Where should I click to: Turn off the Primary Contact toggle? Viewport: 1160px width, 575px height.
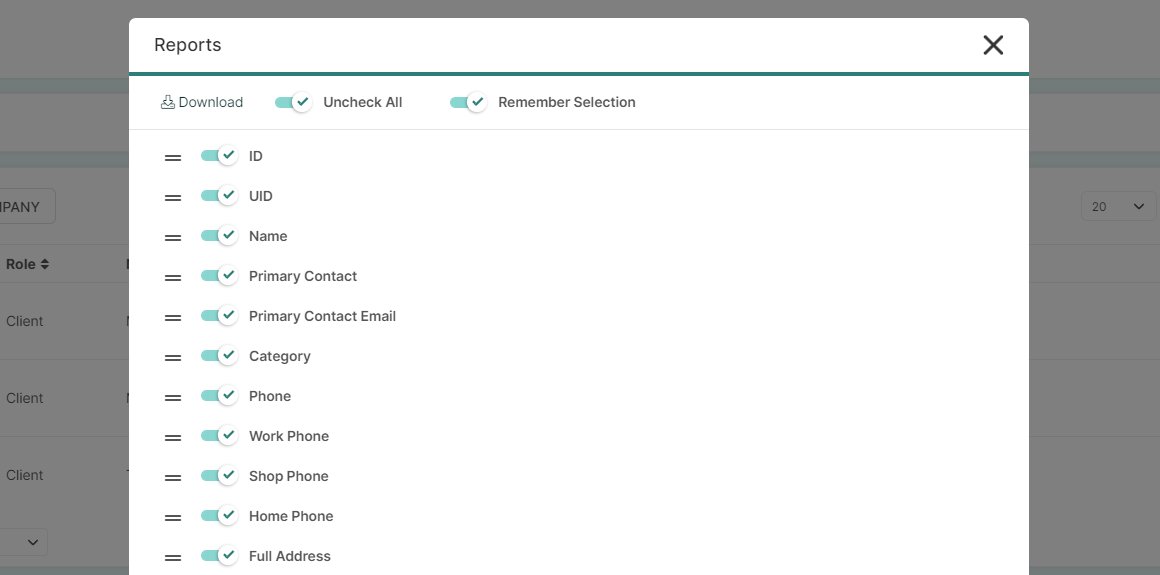220,275
